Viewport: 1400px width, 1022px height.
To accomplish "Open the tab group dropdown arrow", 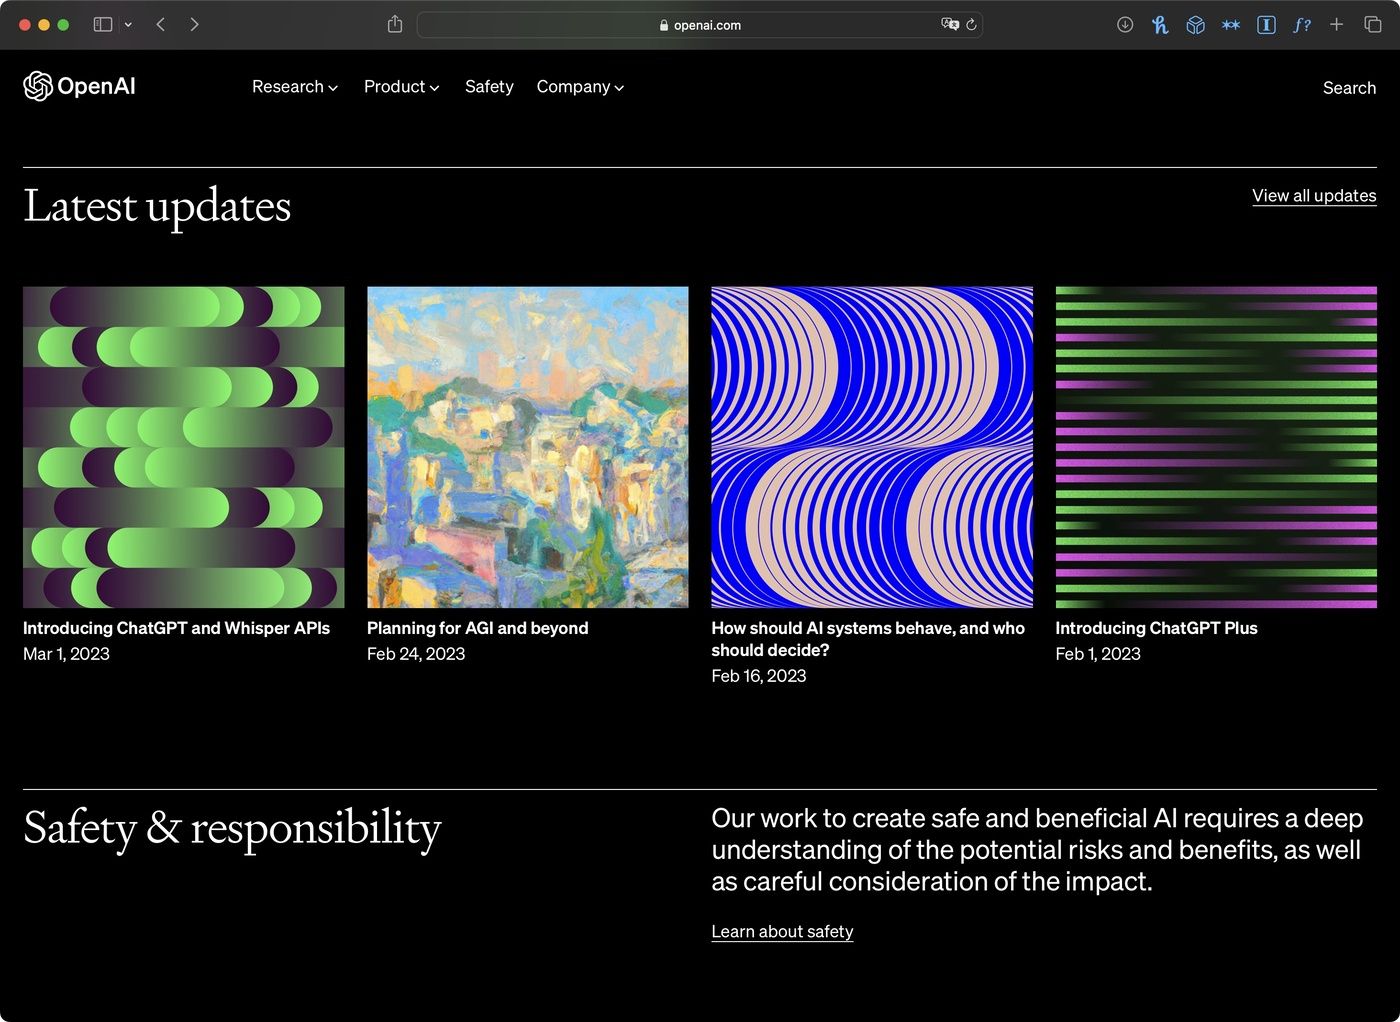I will [x=128, y=25].
